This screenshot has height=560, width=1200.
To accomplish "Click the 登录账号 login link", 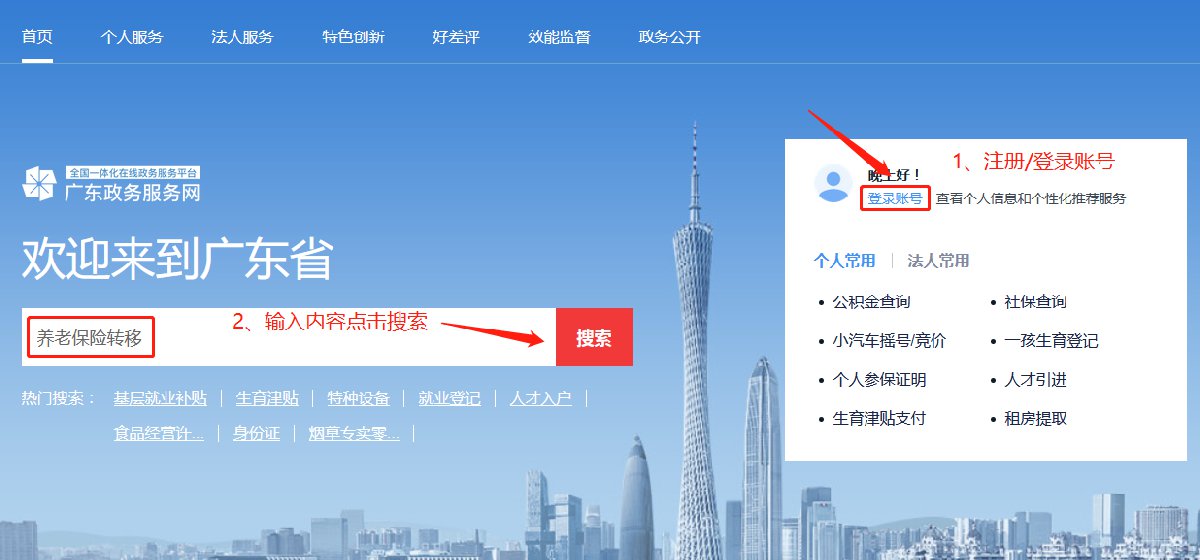I will (895, 198).
